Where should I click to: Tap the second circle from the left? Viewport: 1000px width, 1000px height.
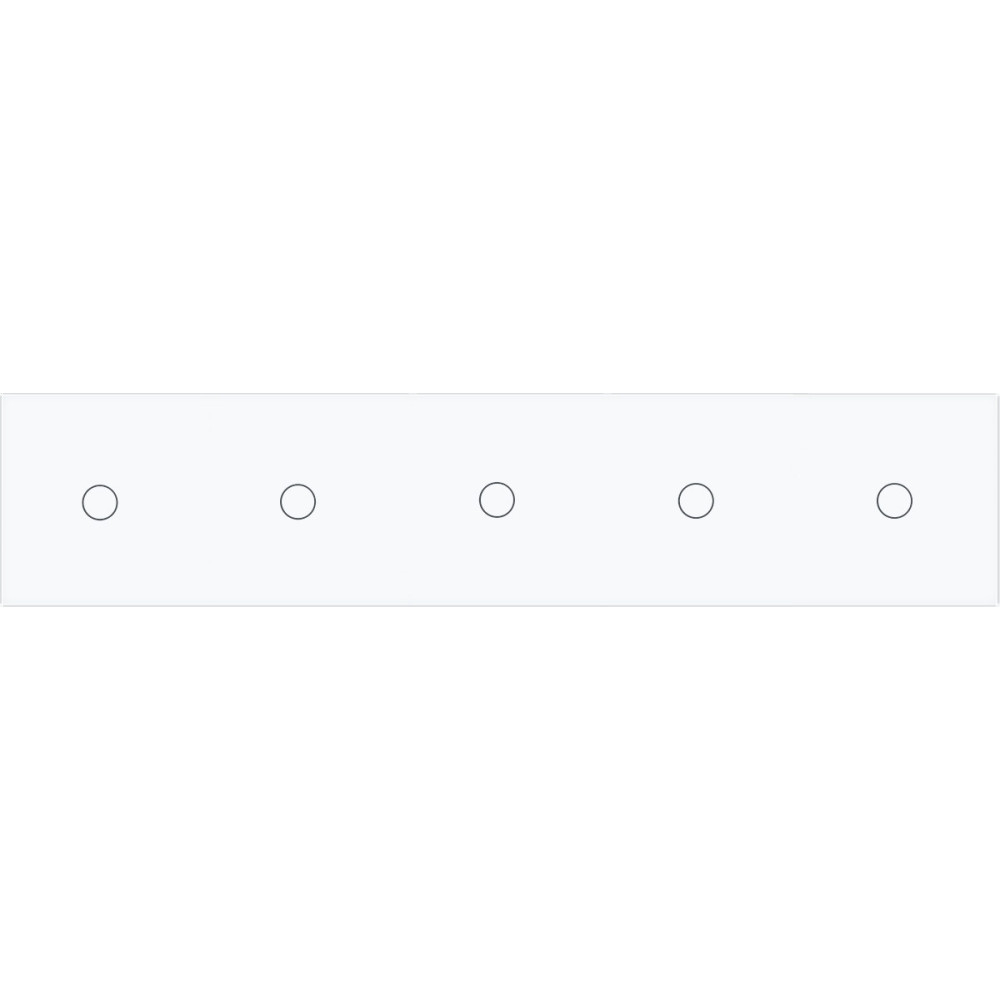click(x=298, y=501)
